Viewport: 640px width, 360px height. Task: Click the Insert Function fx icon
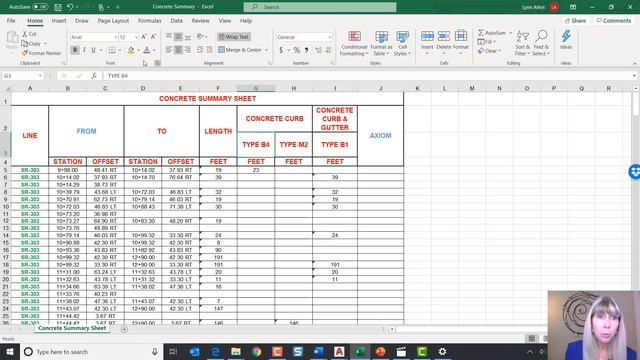94,76
